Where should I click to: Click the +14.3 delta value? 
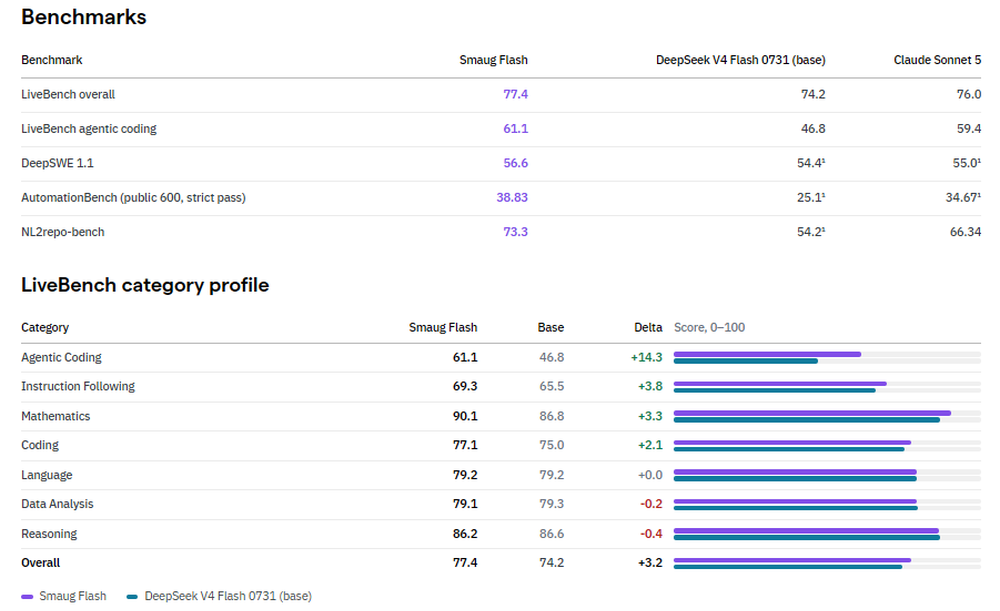click(x=647, y=358)
